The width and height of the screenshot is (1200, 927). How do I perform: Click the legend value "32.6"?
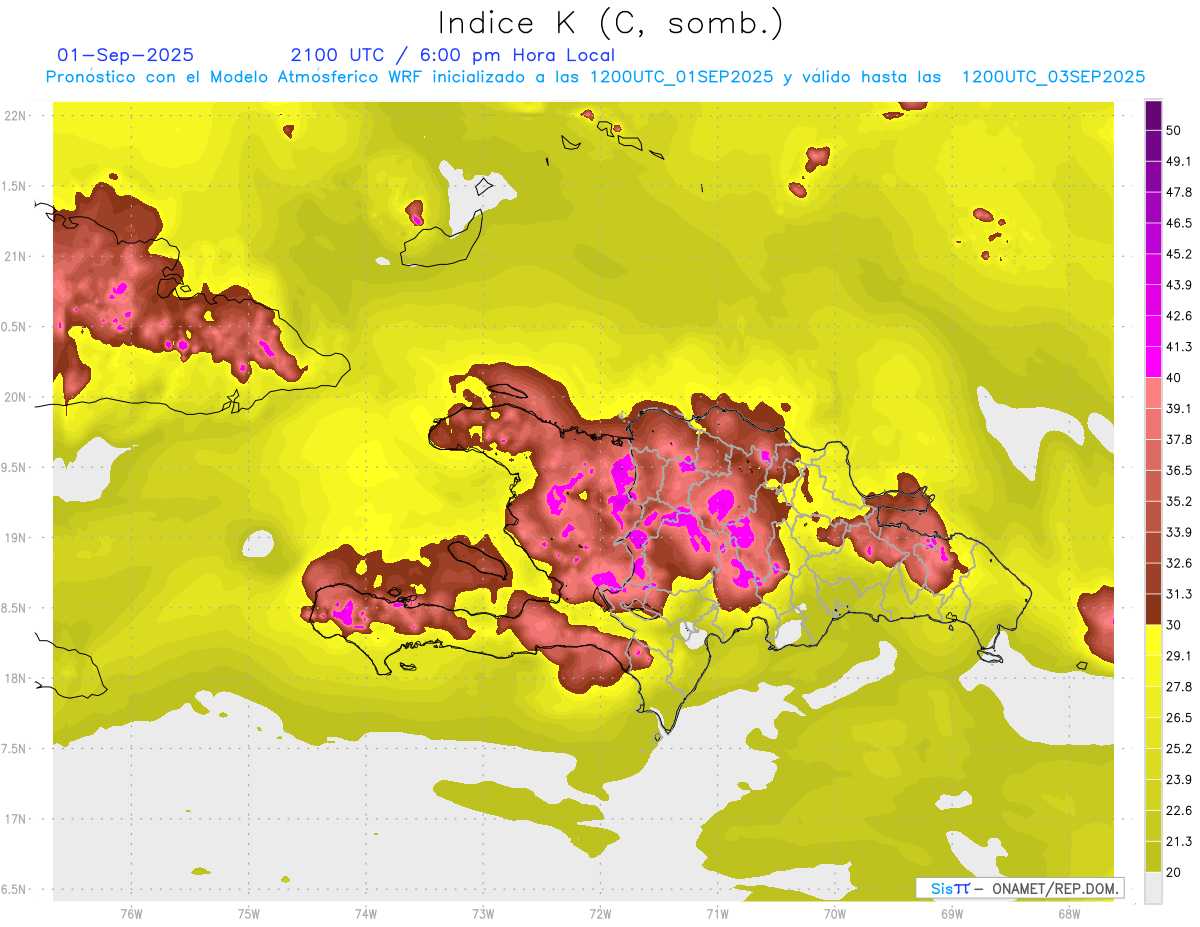(1179, 563)
